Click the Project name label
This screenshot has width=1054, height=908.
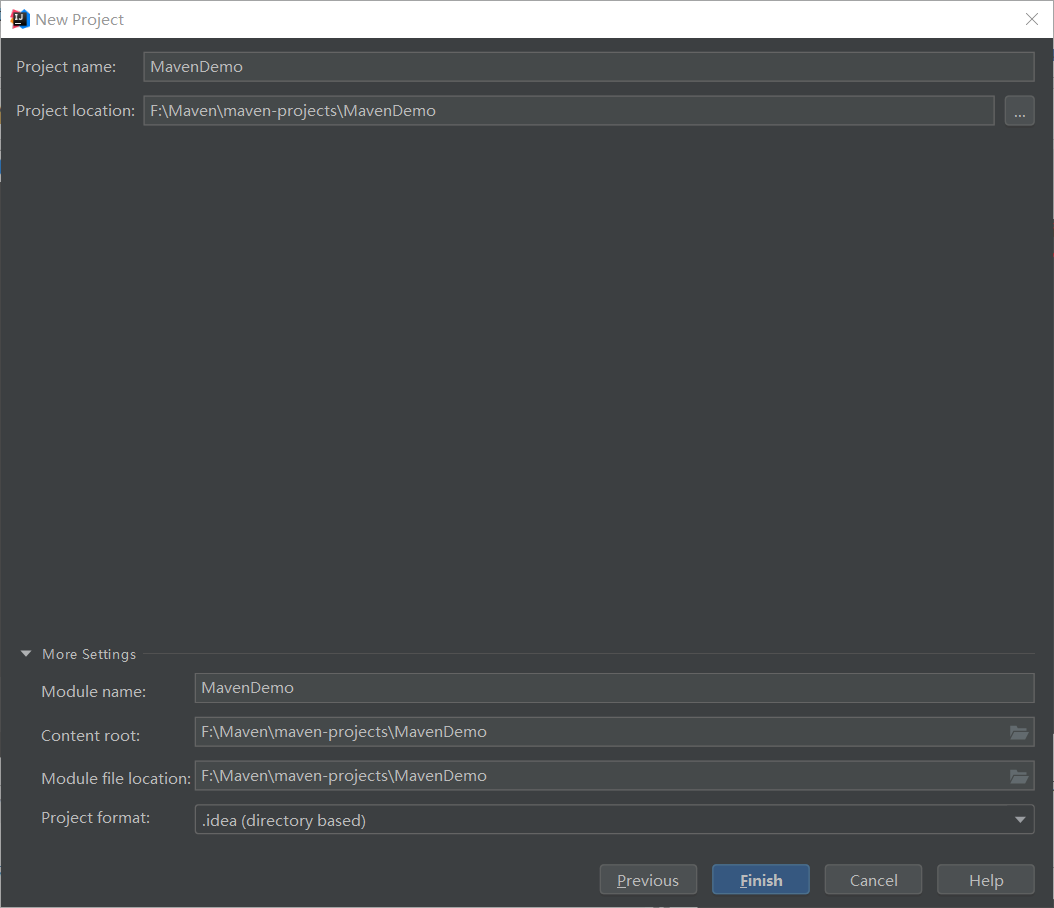(x=67, y=66)
